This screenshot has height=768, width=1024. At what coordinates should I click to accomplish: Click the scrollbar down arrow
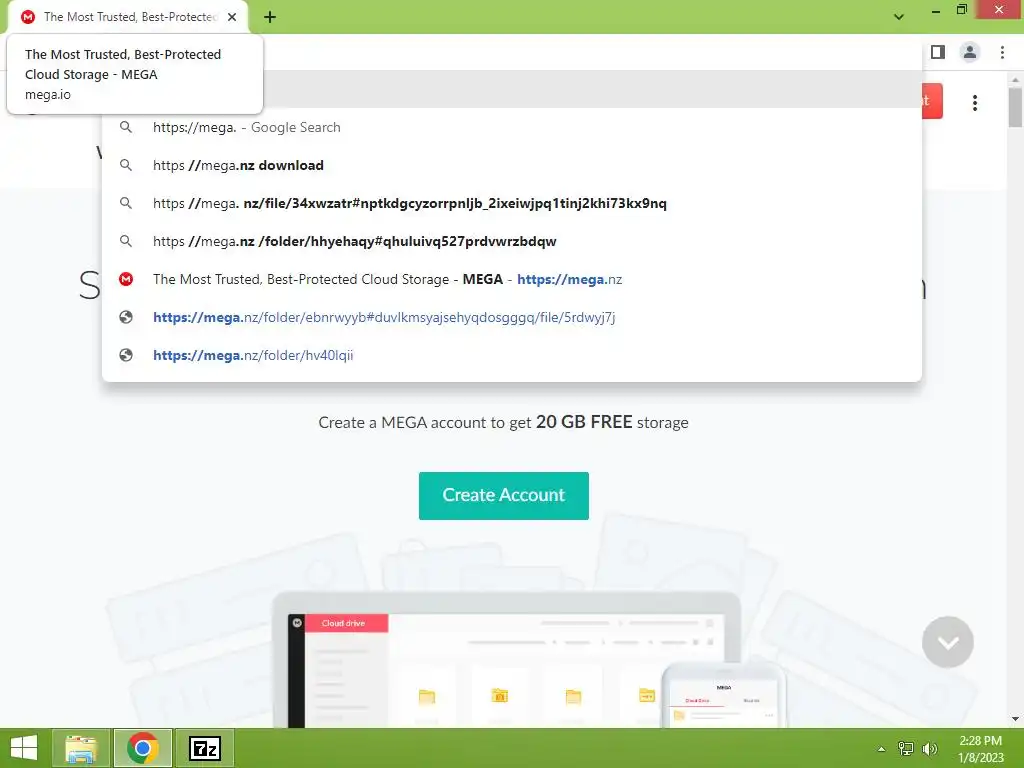(1015, 719)
